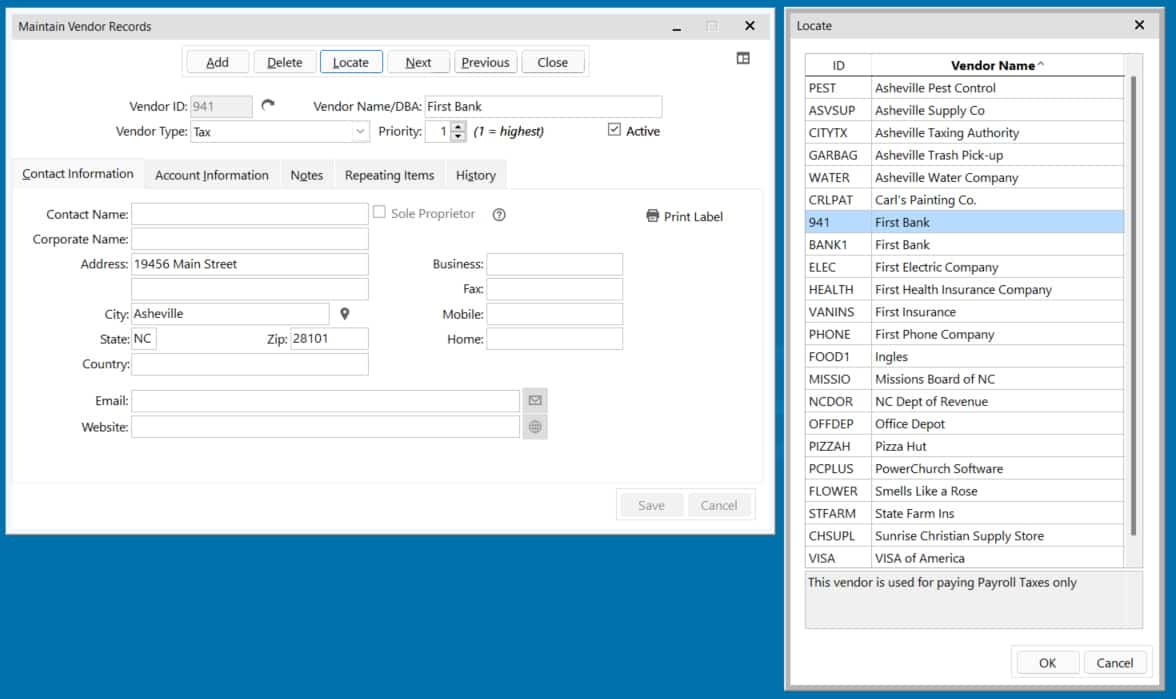
Task: Click the Zip field containing 28101
Action: [329, 339]
